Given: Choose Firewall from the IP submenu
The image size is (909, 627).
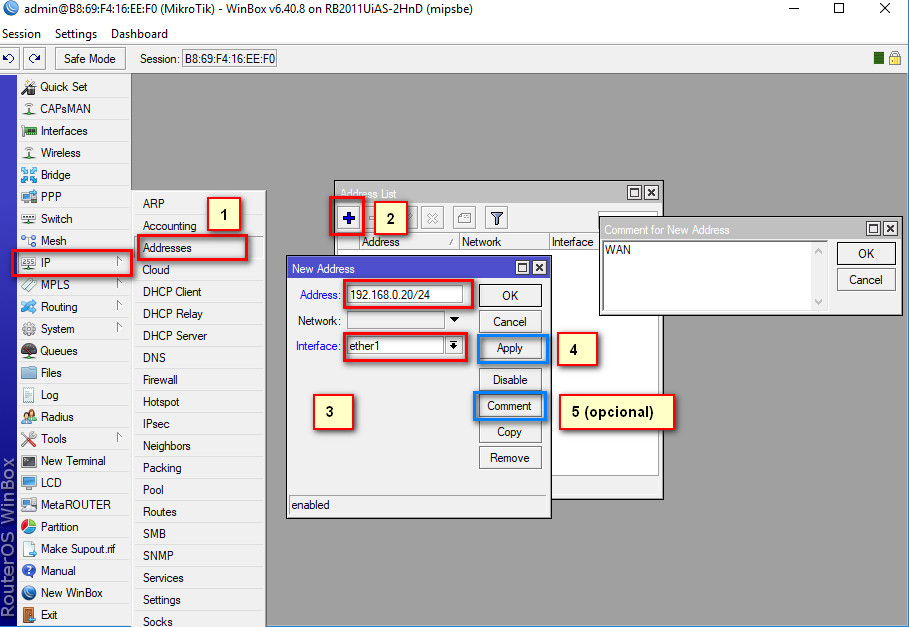Looking at the screenshot, I should (160, 380).
